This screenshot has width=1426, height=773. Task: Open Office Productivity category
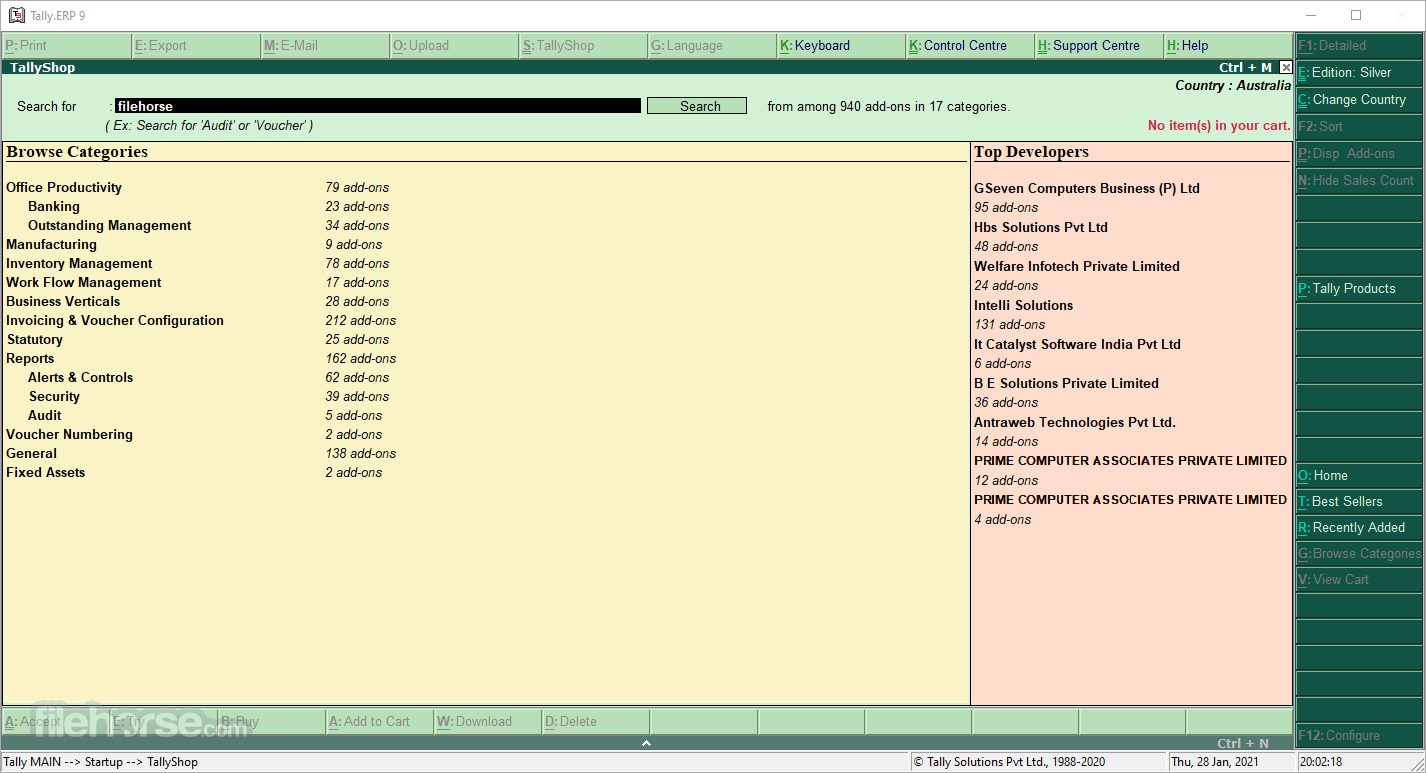coord(64,188)
